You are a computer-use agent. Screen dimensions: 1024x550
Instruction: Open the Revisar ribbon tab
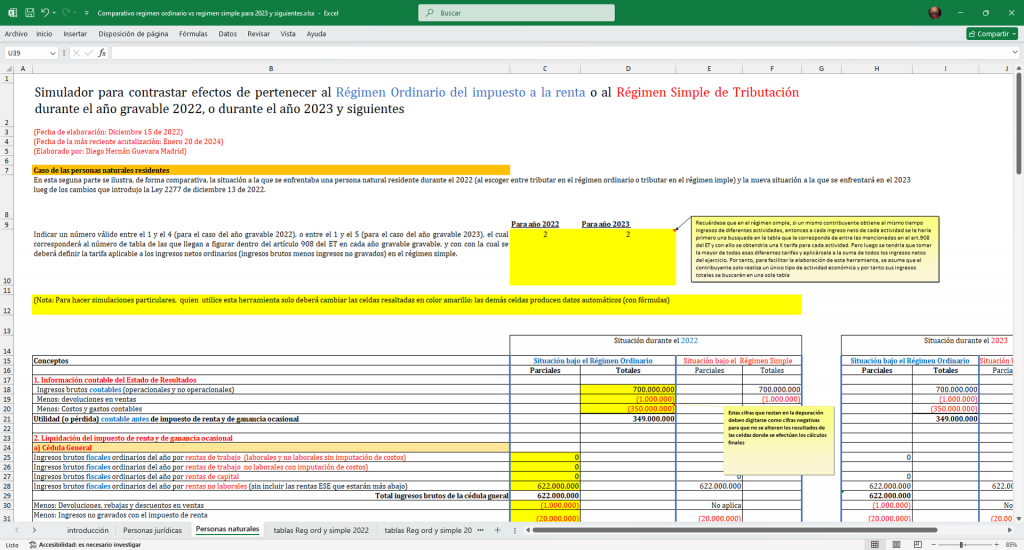(259, 33)
